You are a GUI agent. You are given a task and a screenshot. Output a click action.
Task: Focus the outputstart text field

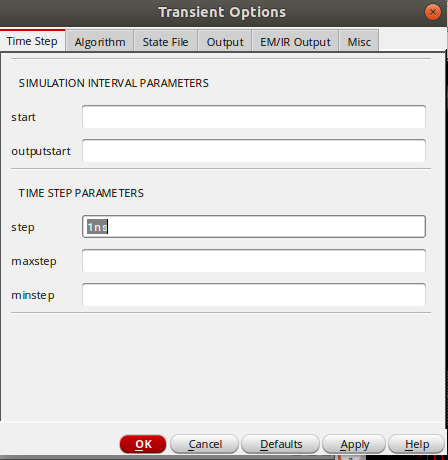(x=254, y=151)
